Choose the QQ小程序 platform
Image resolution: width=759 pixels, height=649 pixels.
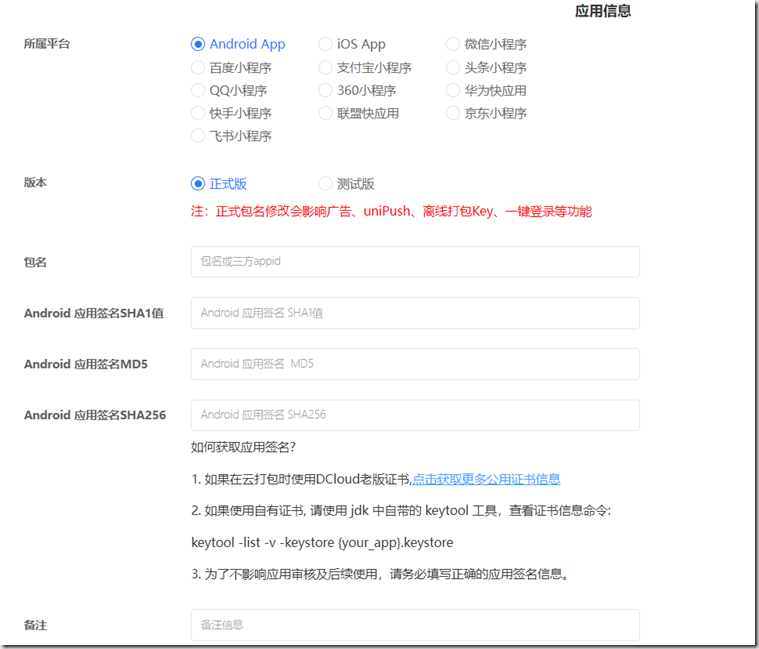(198, 91)
